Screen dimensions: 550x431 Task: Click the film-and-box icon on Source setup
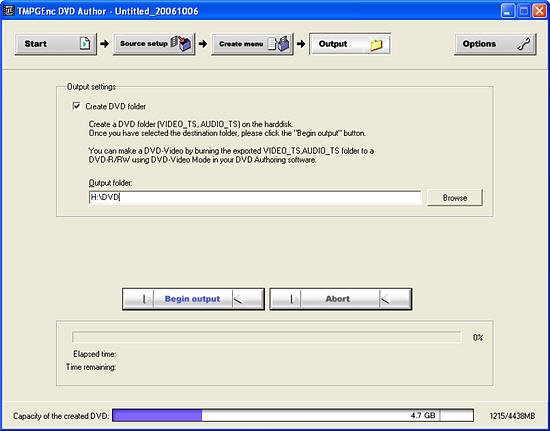click(x=182, y=44)
